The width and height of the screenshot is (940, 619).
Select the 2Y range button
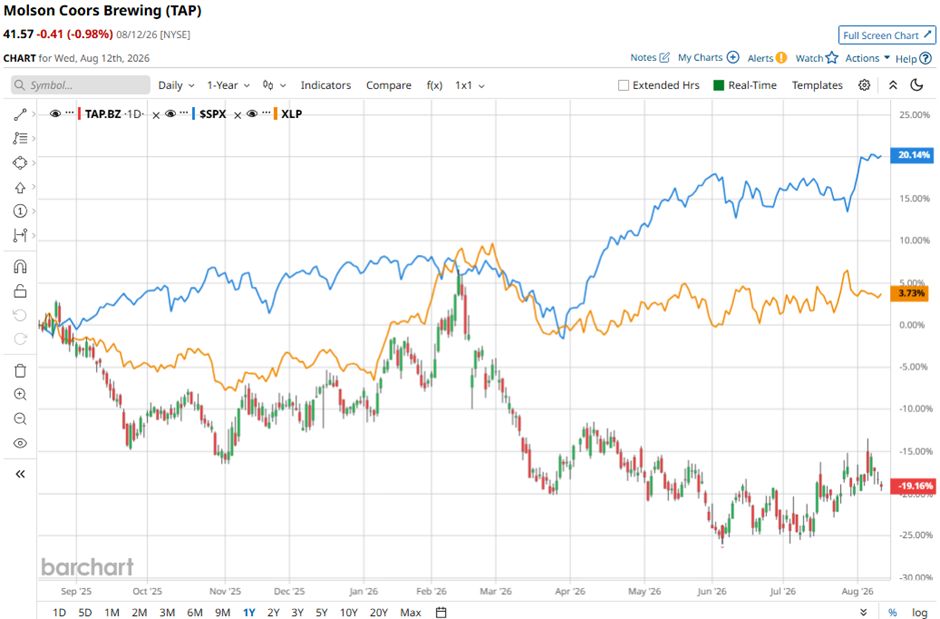(x=273, y=612)
